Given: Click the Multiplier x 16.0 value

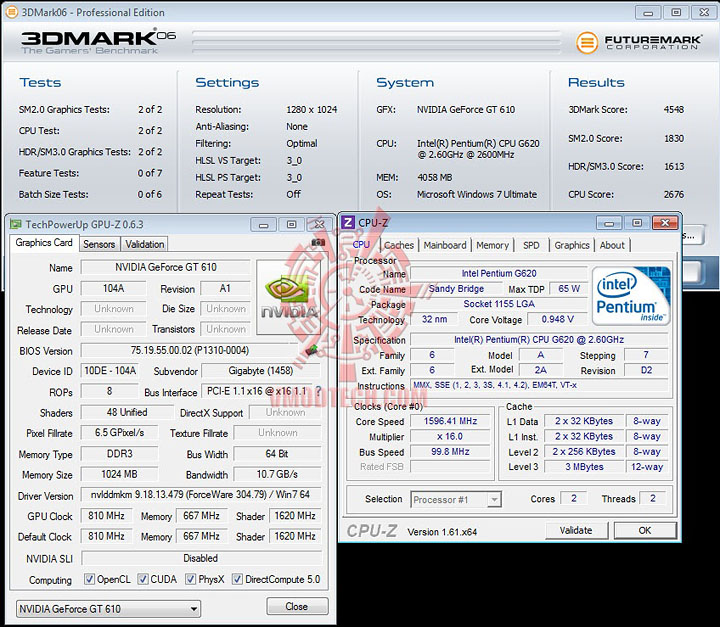Looking at the screenshot, I should pos(450,436).
